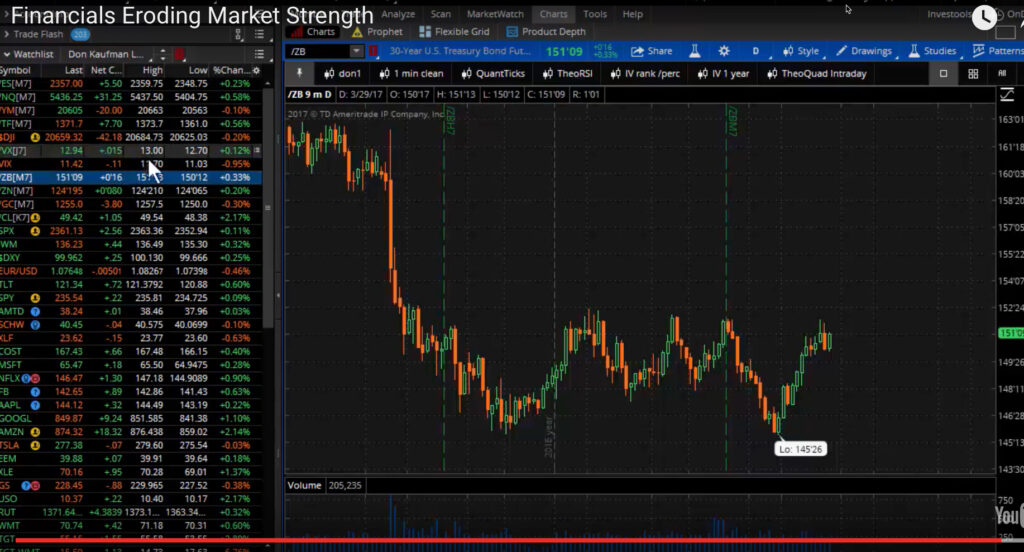1024x552 pixels.
Task: Sort watchlist by Last column
Action: pos(73,70)
